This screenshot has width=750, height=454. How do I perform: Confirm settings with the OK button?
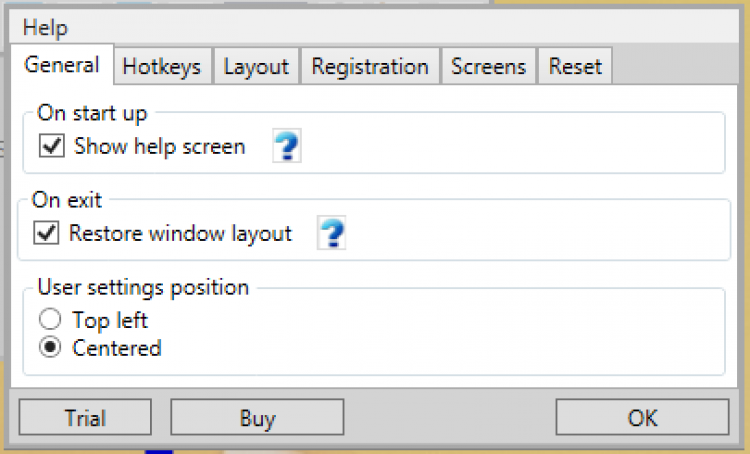pos(642,418)
